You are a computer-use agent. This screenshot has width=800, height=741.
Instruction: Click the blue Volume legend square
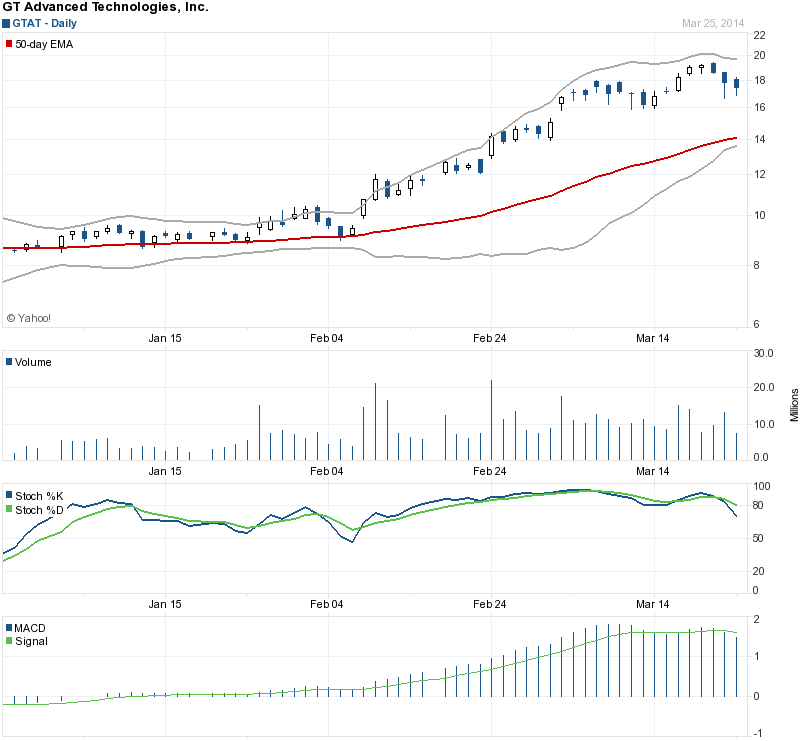click(x=9, y=362)
